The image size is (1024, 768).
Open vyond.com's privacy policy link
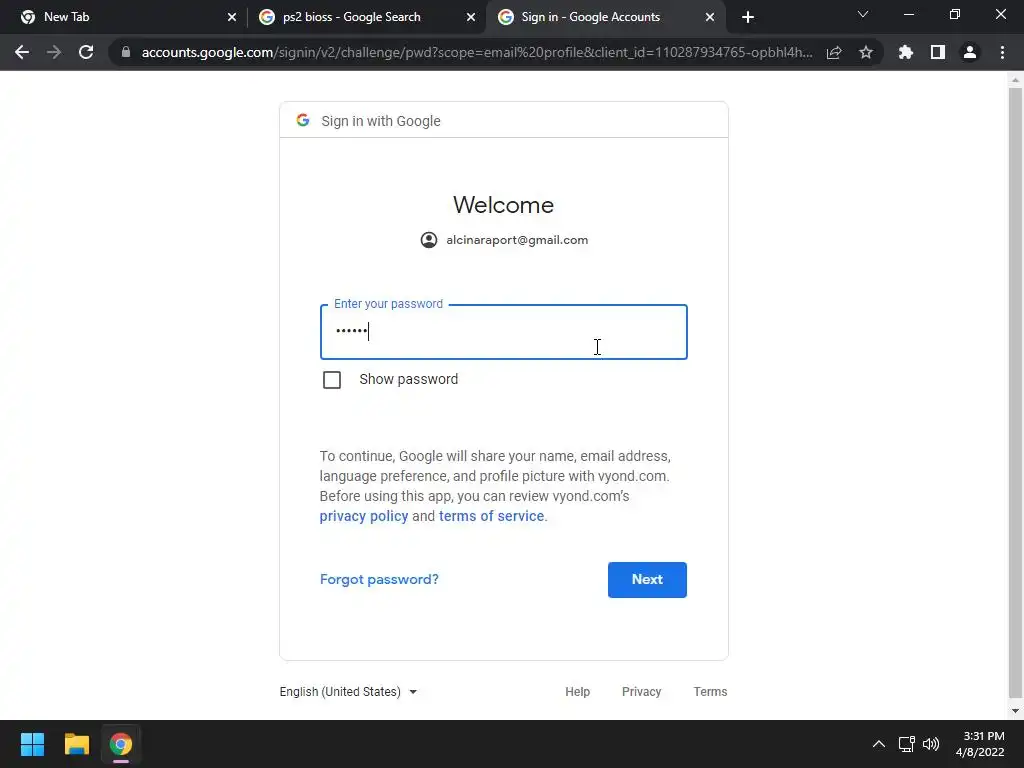click(364, 516)
